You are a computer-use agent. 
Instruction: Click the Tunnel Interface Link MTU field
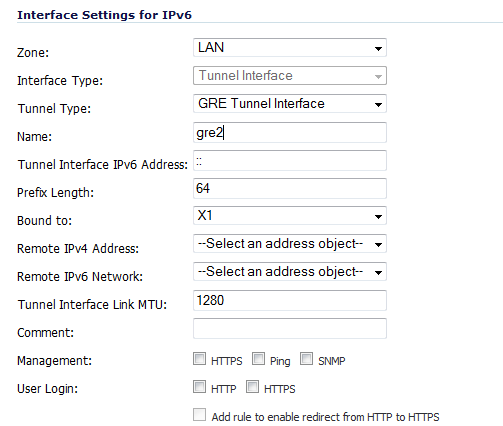click(x=290, y=300)
